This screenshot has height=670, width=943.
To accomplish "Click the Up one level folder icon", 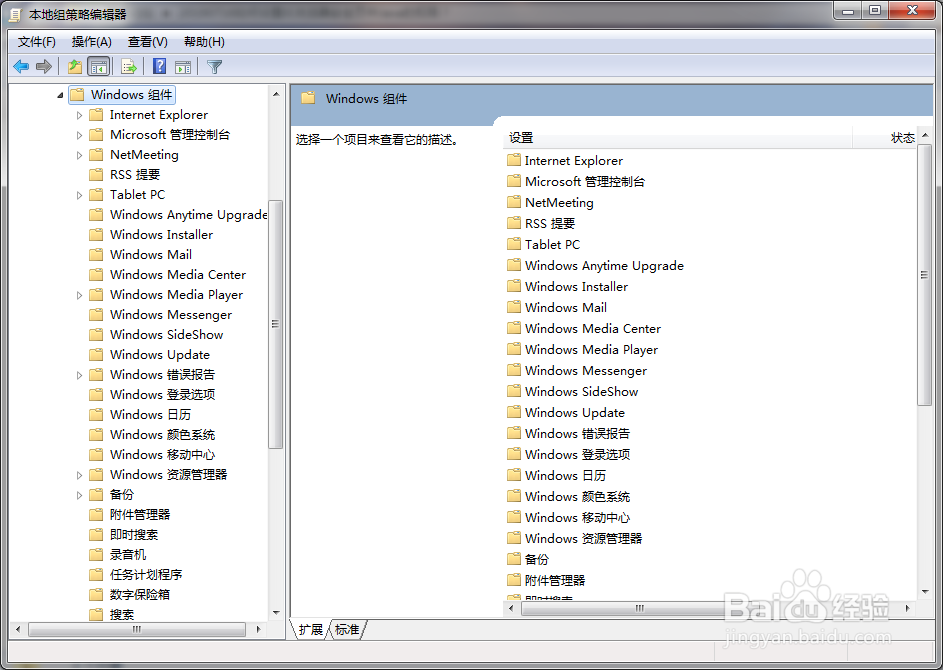I will coord(75,66).
